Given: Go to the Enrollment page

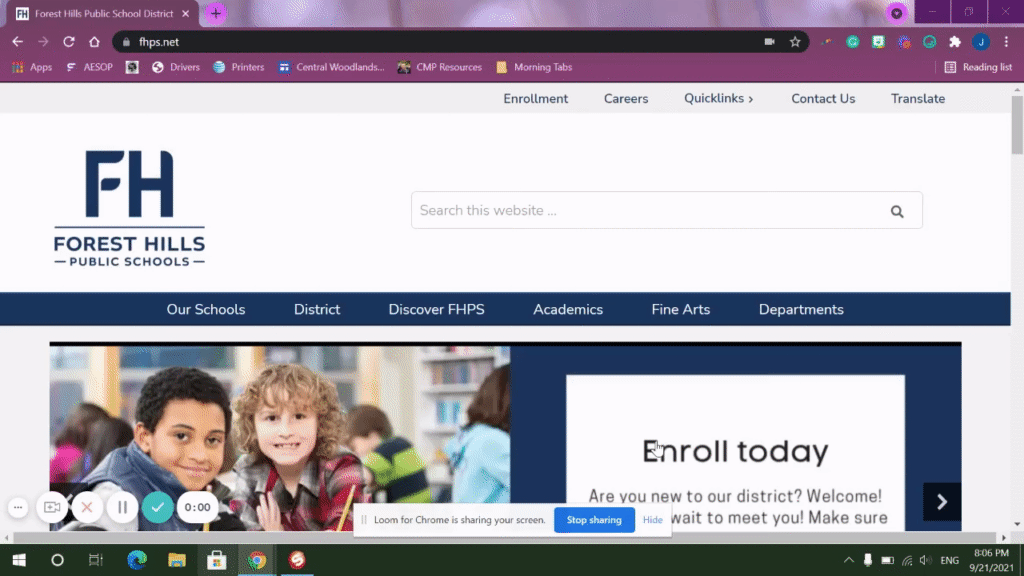Looking at the screenshot, I should point(536,99).
